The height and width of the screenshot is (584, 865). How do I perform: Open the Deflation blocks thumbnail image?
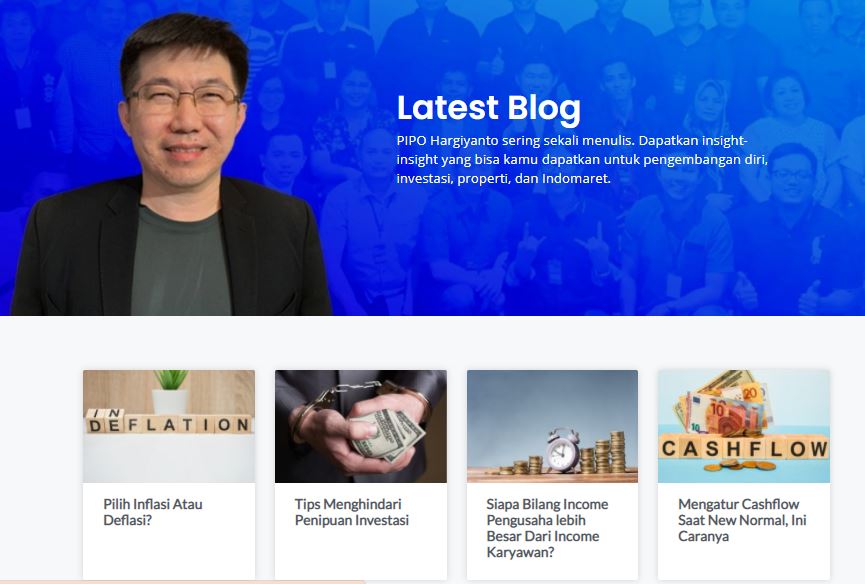[169, 426]
